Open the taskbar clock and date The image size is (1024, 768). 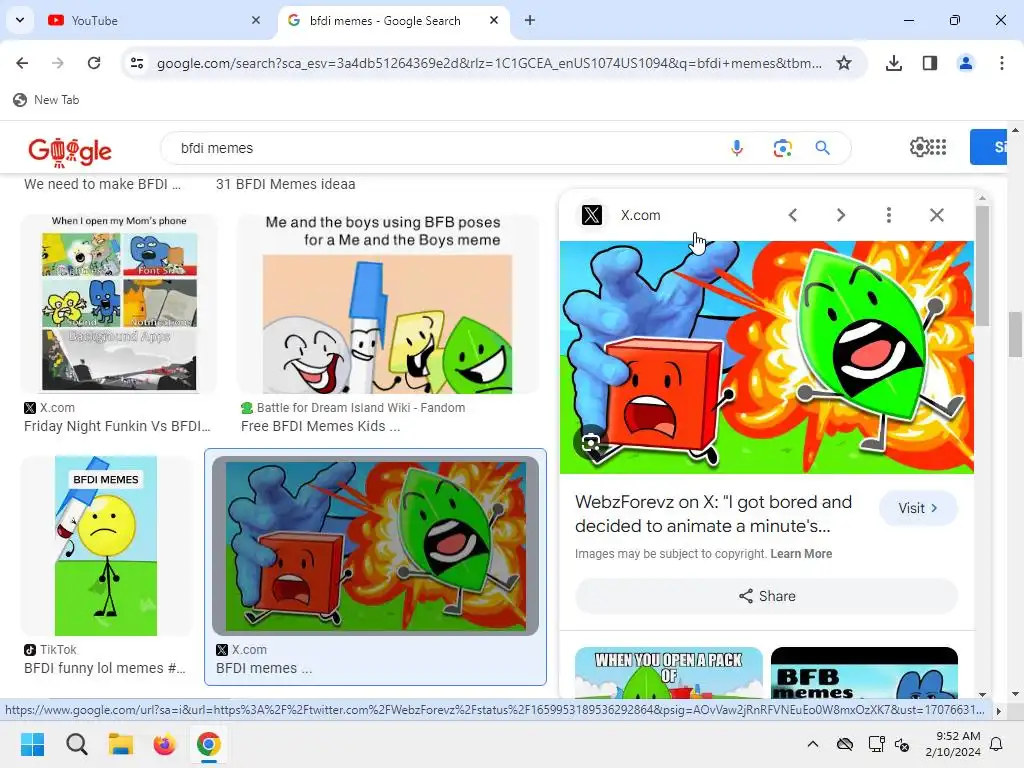point(953,744)
